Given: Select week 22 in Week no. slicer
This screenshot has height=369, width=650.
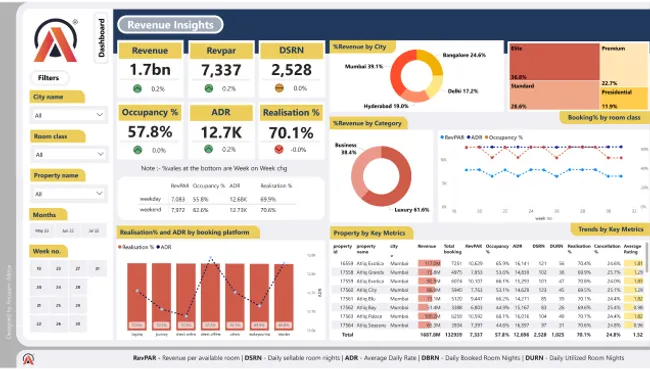Looking at the screenshot, I should (x=39, y=324).
